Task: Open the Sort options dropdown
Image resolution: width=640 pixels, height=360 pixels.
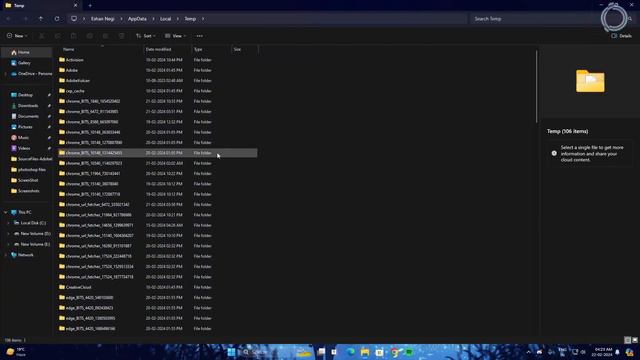Action: coord(146,36)
